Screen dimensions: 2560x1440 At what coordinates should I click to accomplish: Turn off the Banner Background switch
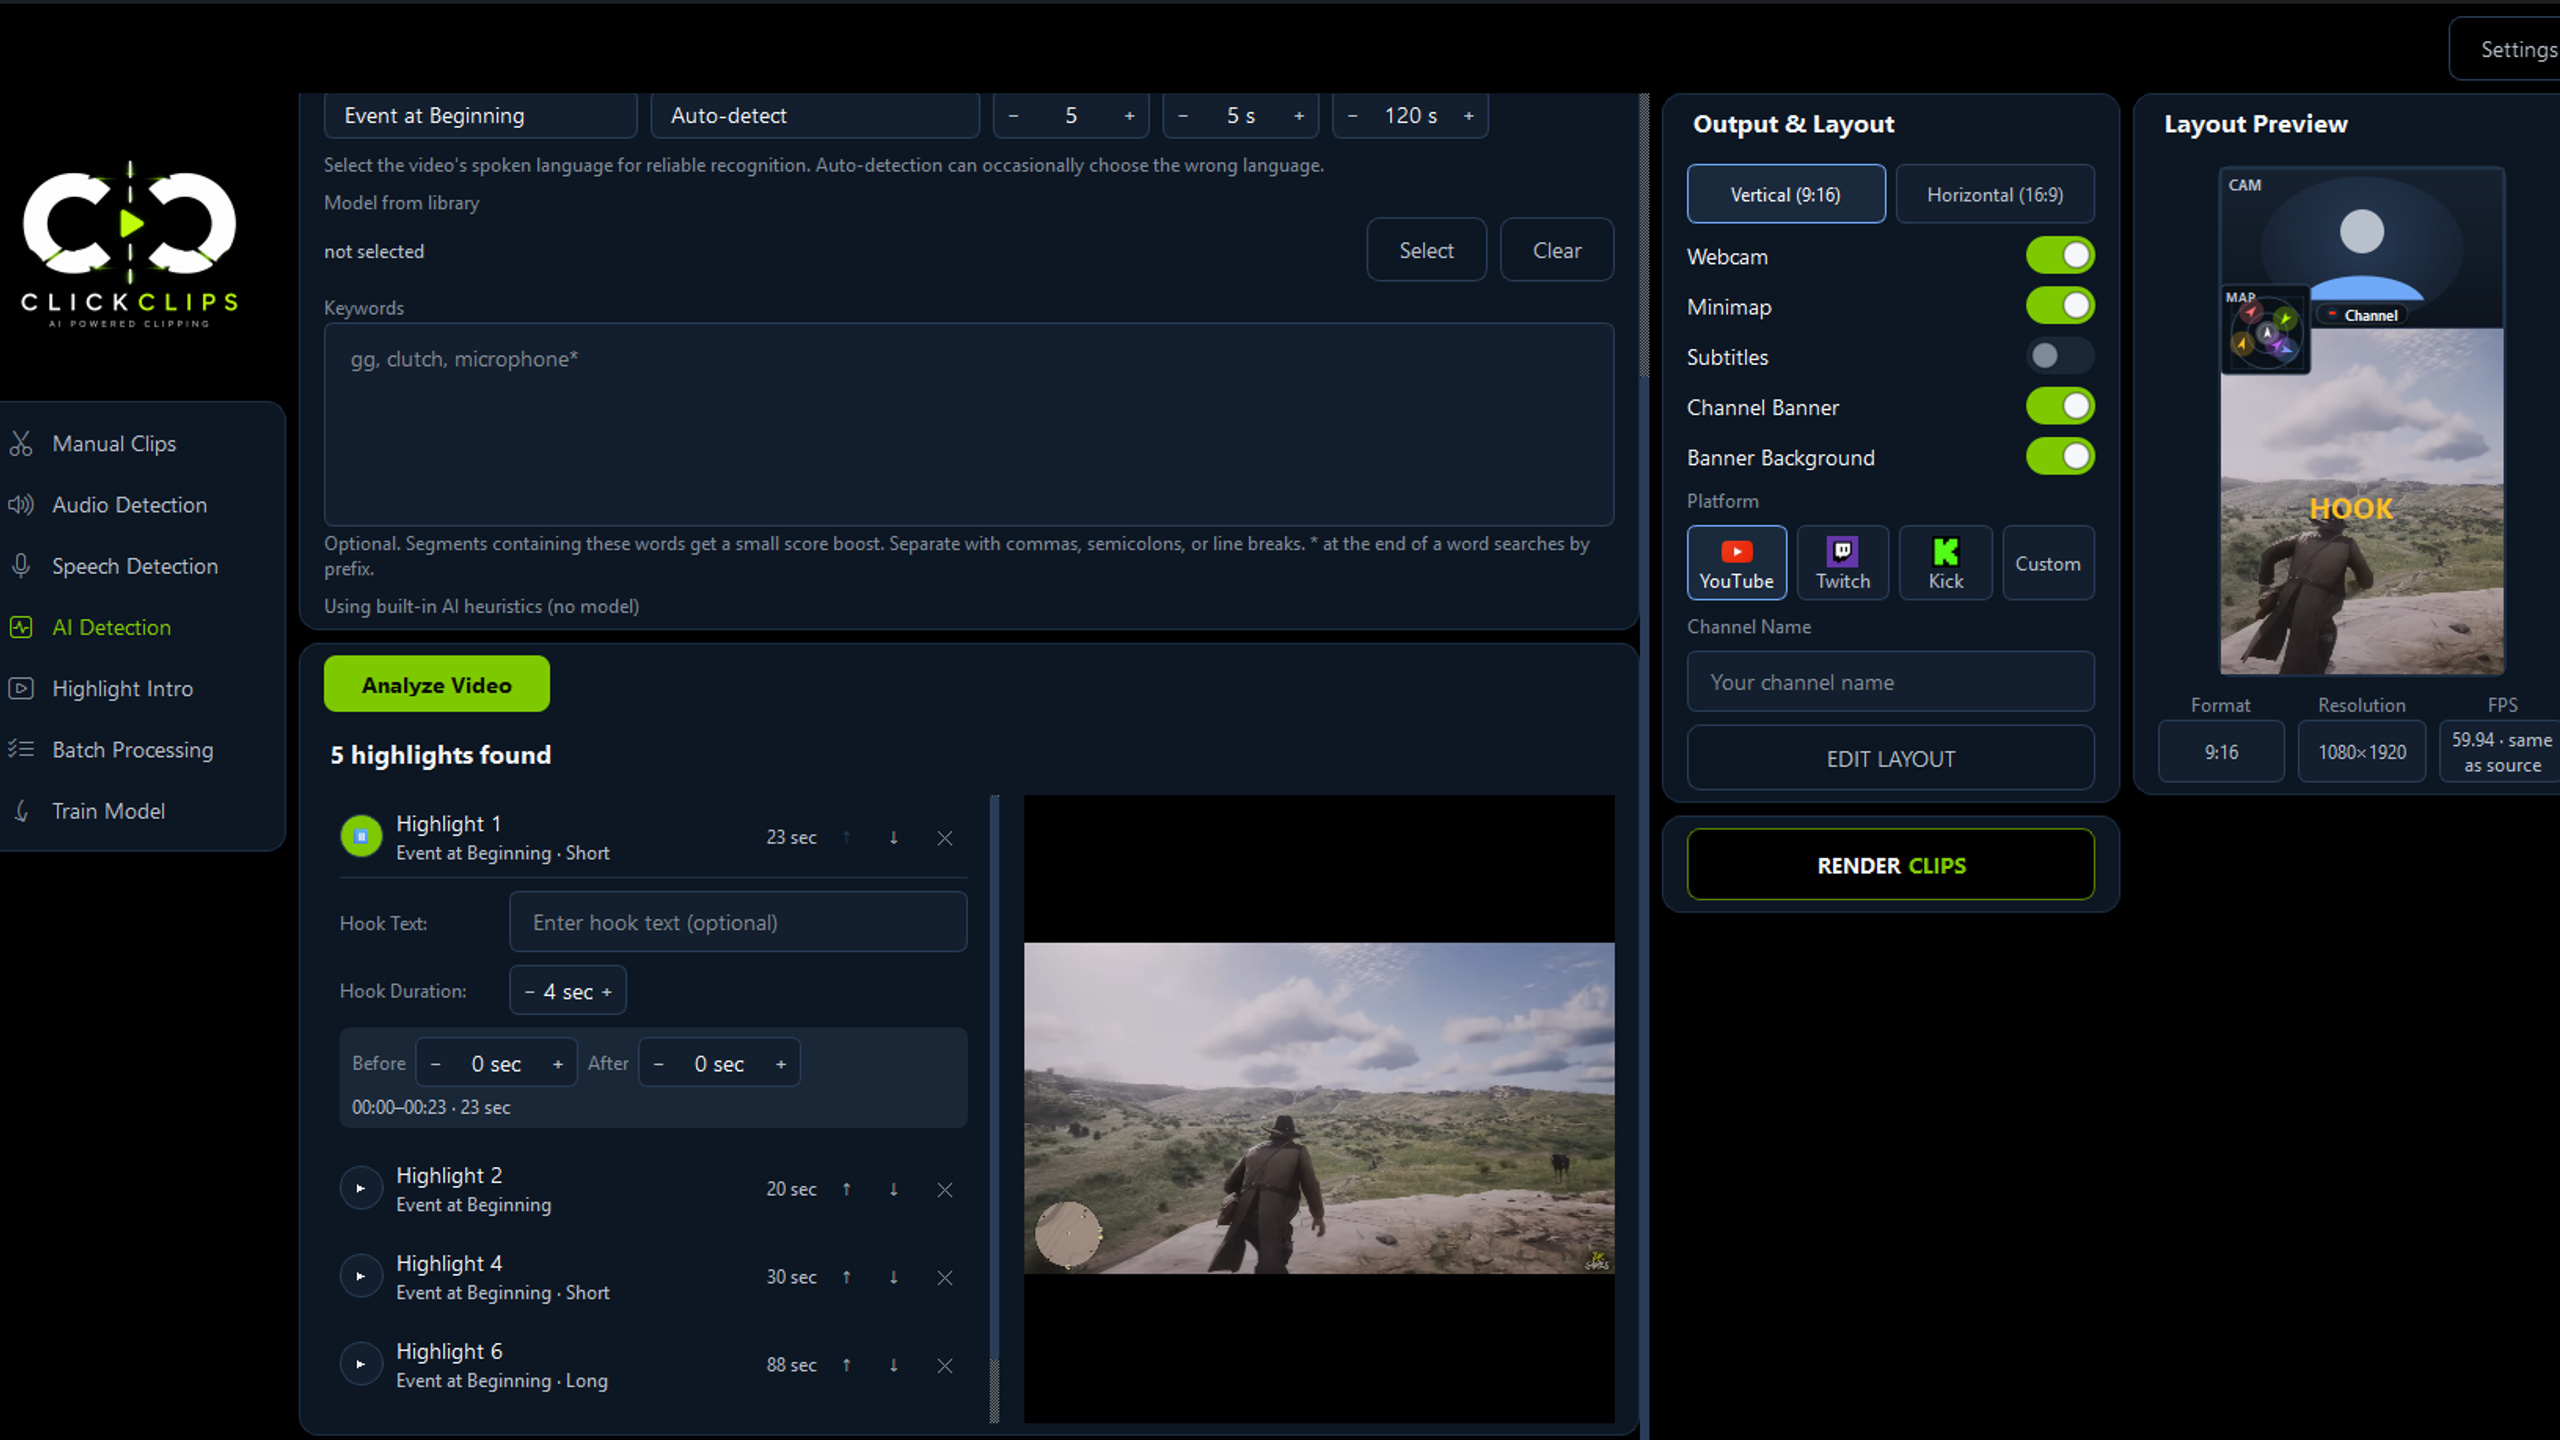coord(2060,457)
